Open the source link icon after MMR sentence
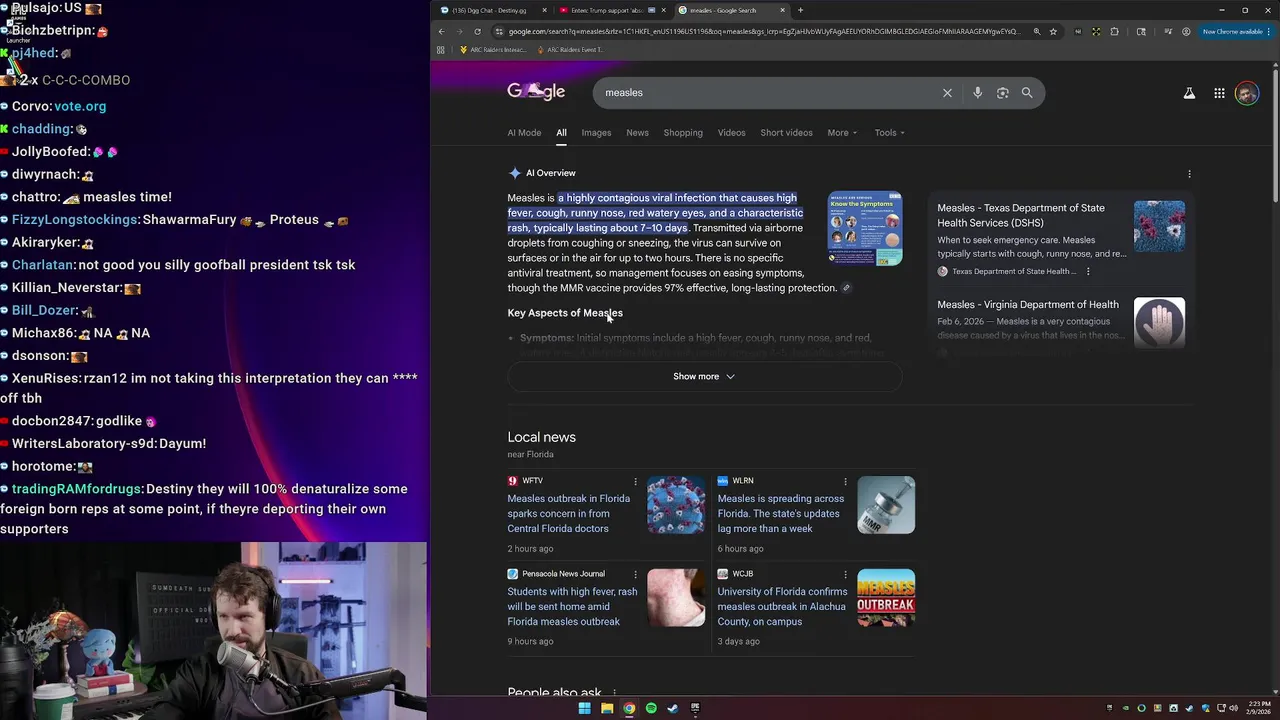This screenshot has height=720, width=1280. (x=846, y=288)
